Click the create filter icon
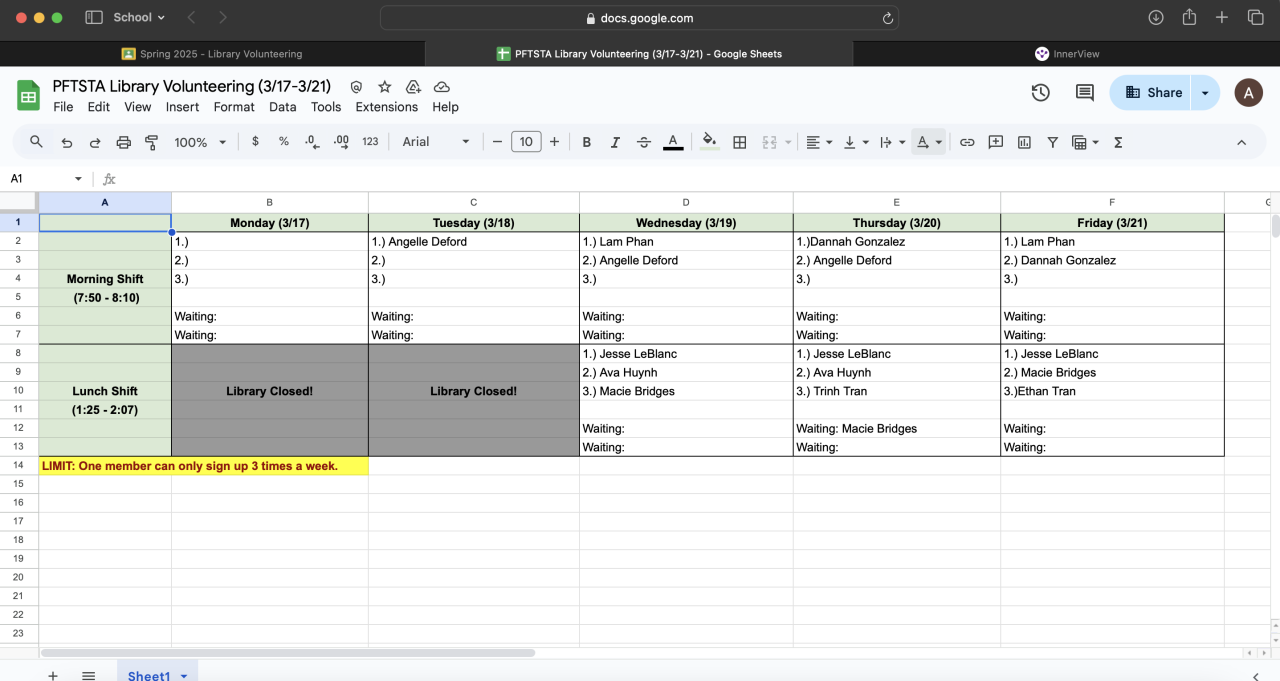1280x681 pixels. coord(1053,142)
